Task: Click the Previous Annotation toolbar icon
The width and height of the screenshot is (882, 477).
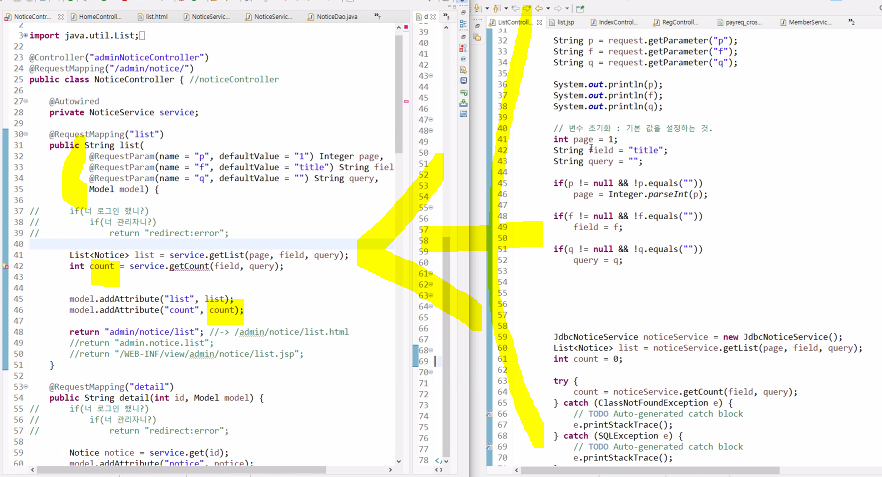Action: click(496, 8)
